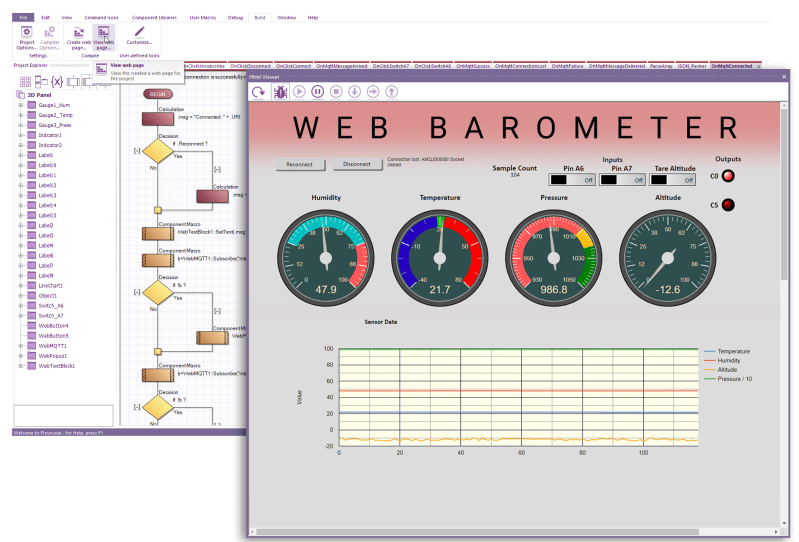Click the Humidity gauge

326,258
